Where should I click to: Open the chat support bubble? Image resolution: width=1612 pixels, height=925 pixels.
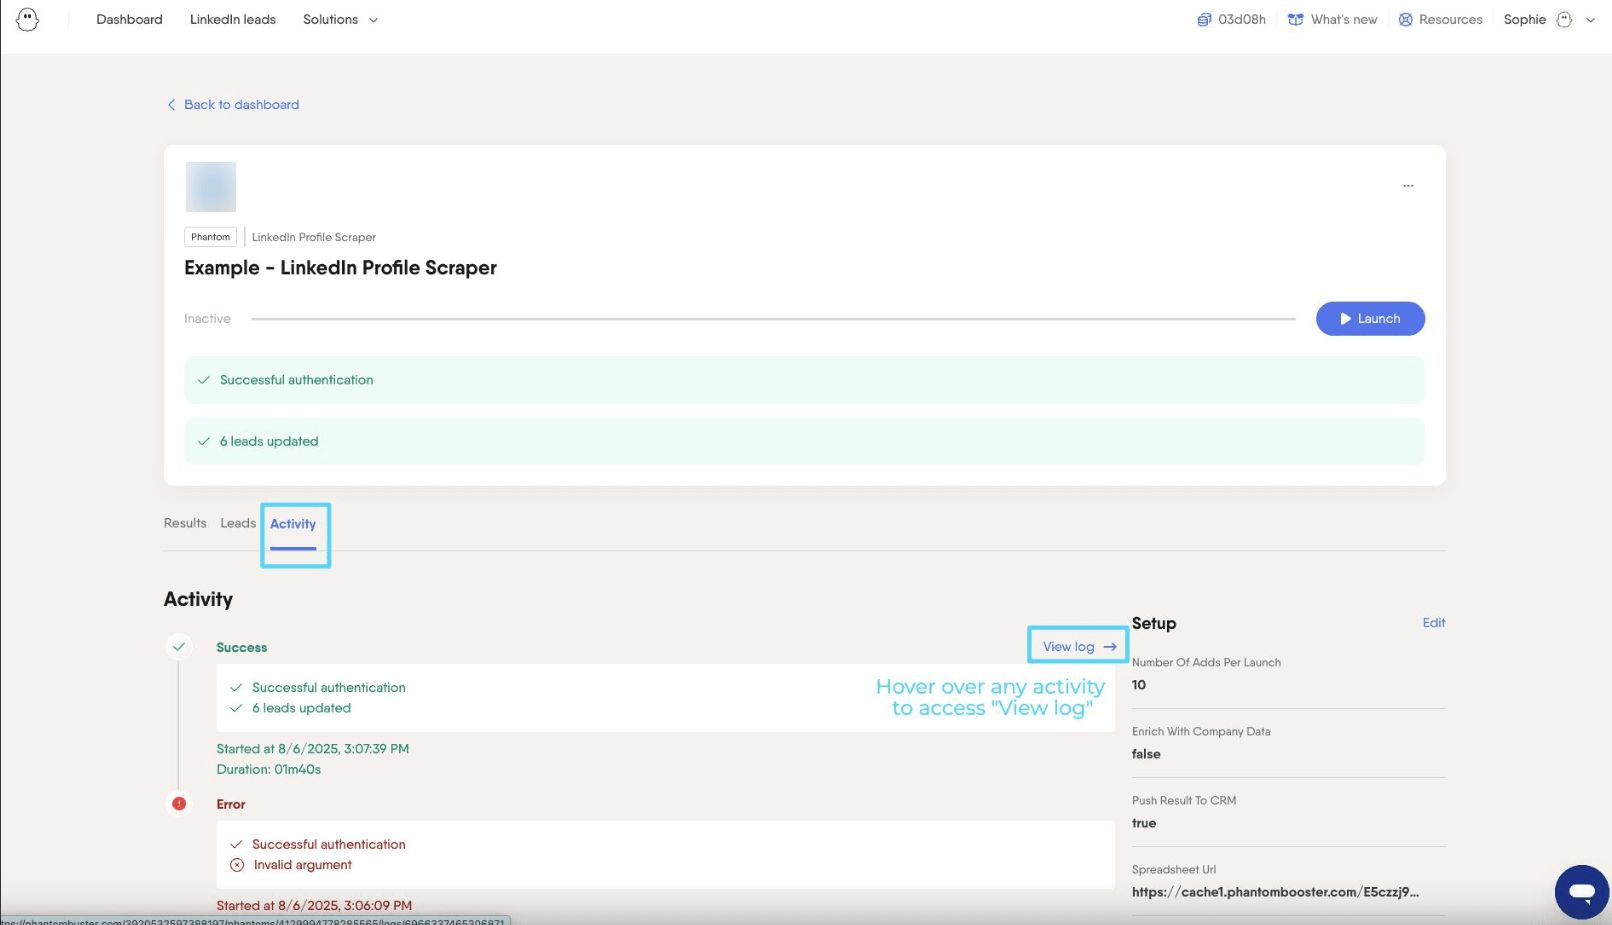pyautogui.click(x=1582, y=892)
